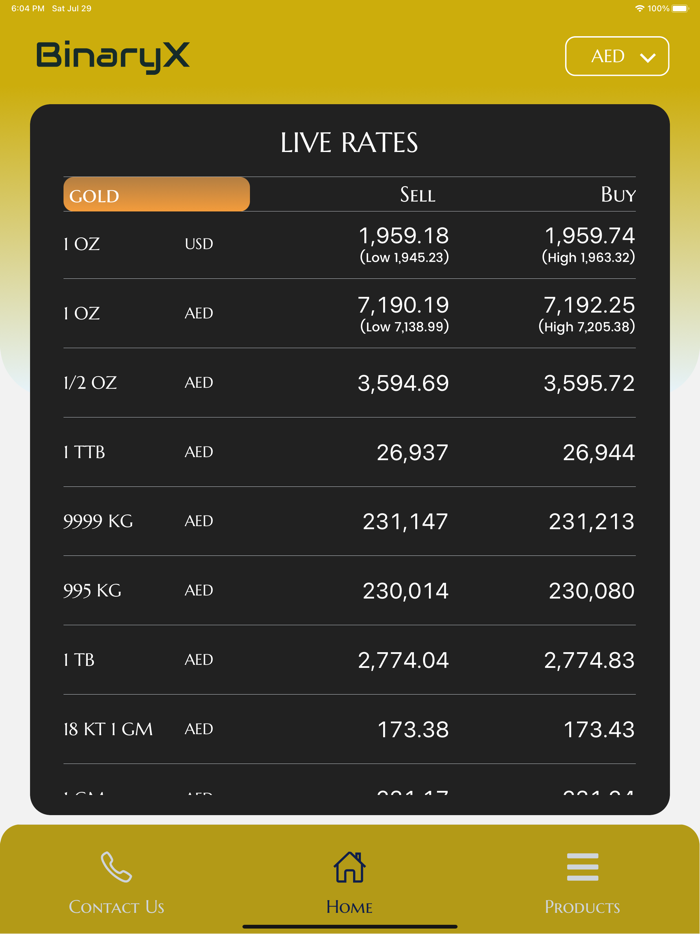This screenshot has height=934, width=700.
Task: Open the AED currency dropdown
Action: [x=617, y=56]
